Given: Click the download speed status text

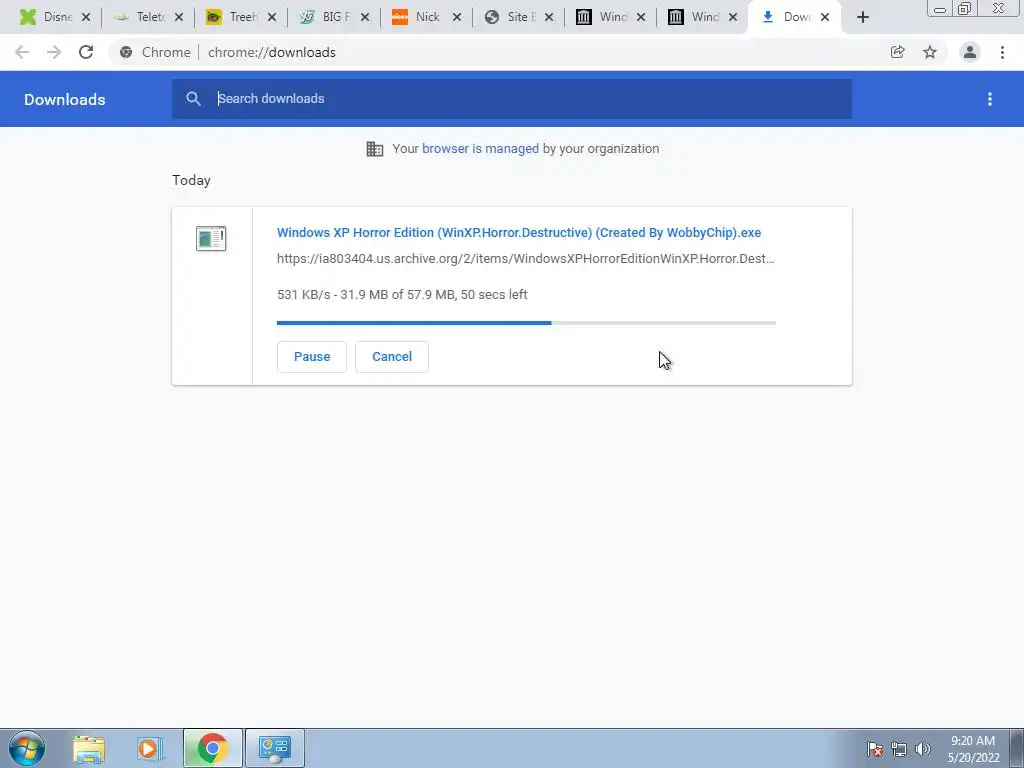Looking at the screenshot, I should tap(402, 295).
